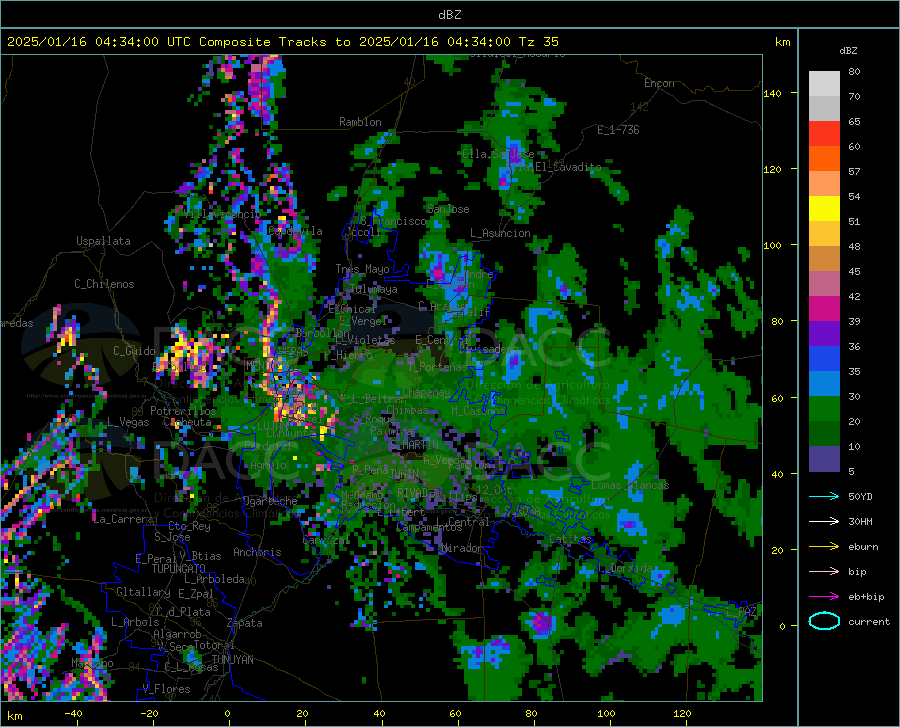Select the light orange 54-57 dBZ swatch
The height and width of the screenshot is (727, 900).
(824, 184)
